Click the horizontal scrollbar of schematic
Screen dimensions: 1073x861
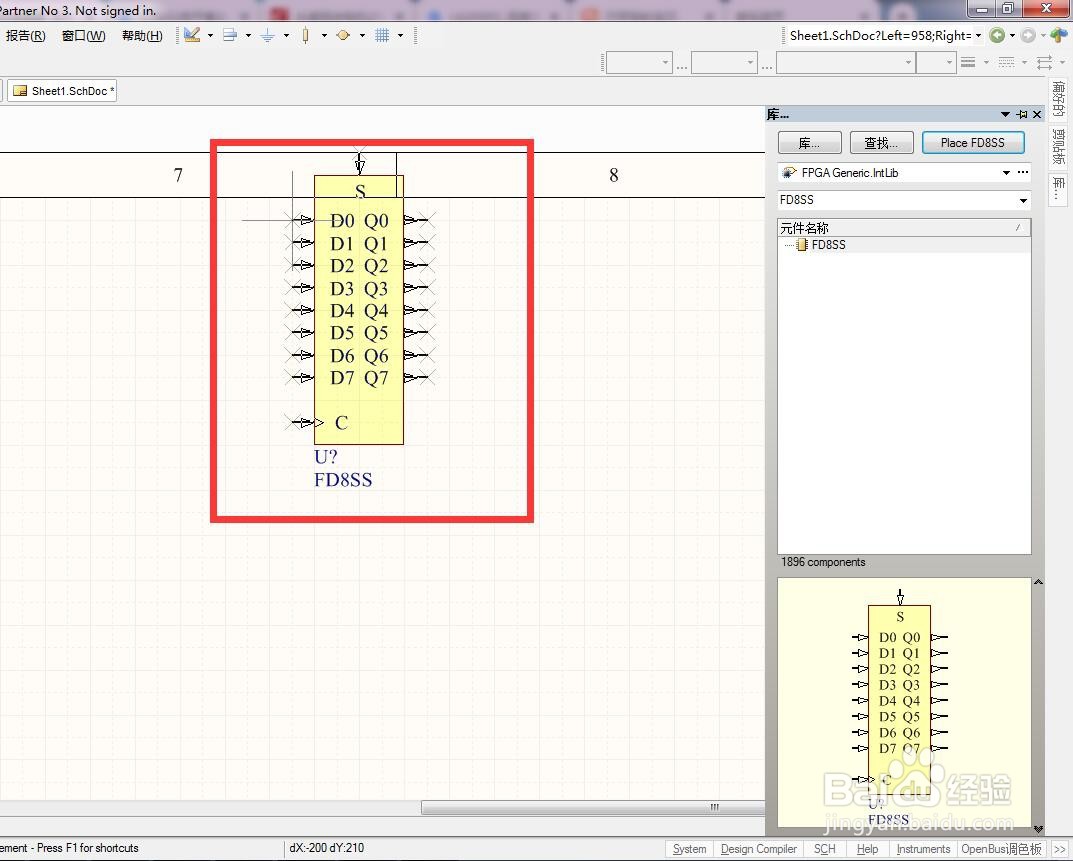point(593,808)
